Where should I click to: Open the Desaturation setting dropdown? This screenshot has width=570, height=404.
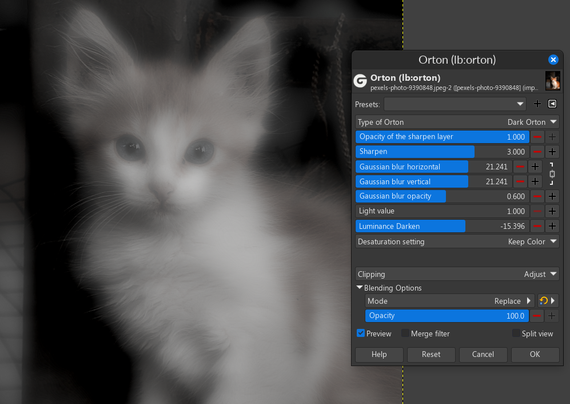coord(457,241)
